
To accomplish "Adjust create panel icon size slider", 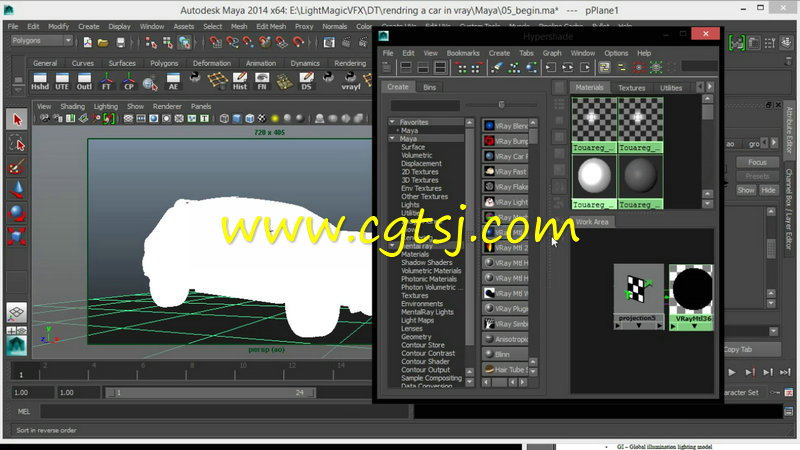I will 501,105.
